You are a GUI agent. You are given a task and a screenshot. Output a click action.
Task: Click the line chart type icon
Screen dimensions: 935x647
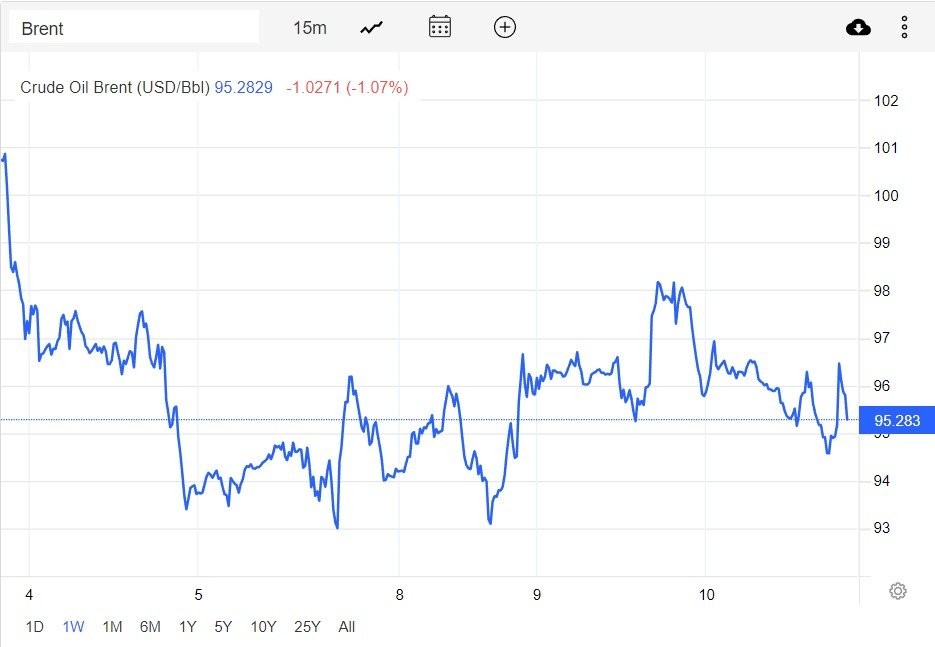tap(372, 27)
